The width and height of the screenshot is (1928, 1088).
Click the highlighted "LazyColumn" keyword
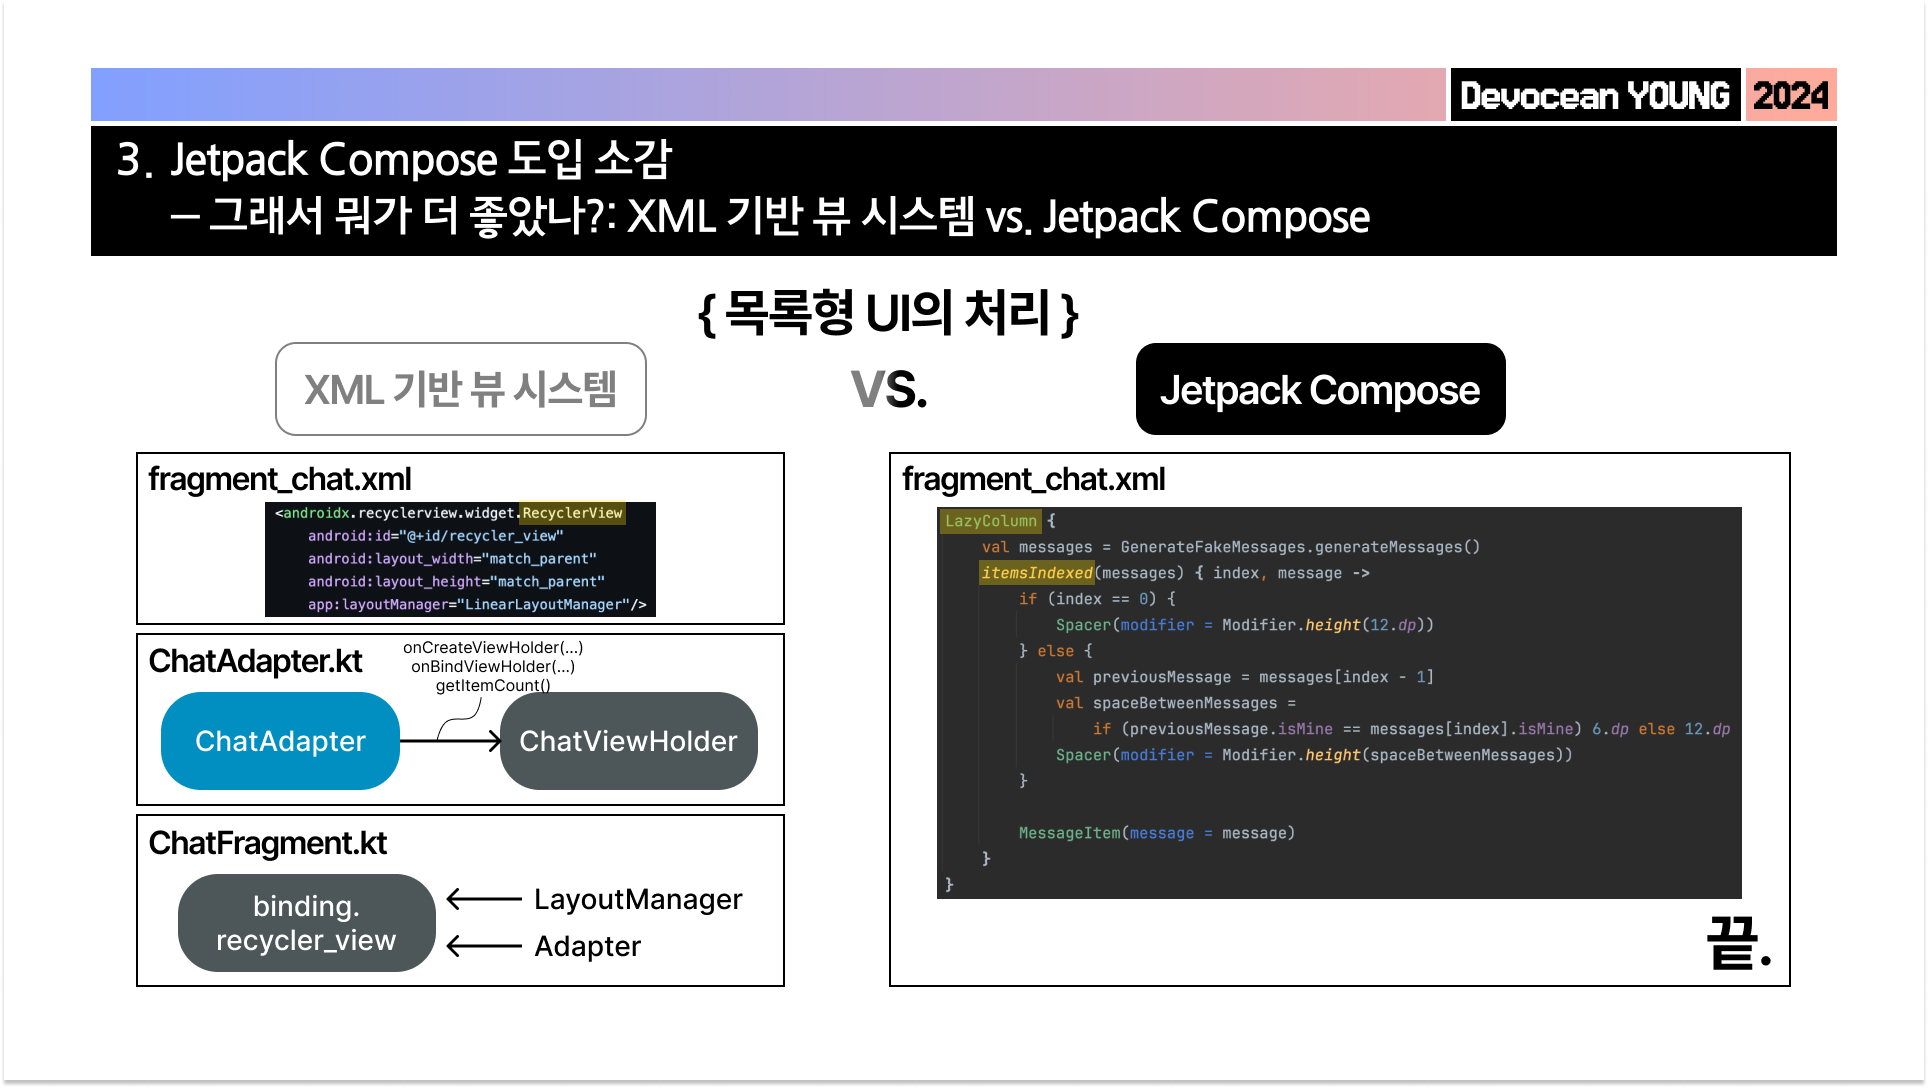click(991, 521)
